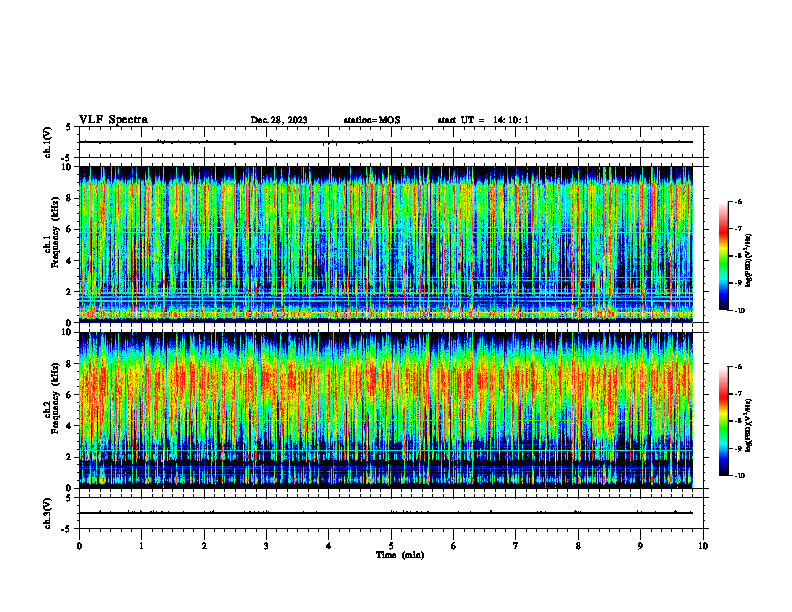Click the "ch.3(V)" axis label
Screen dimensions: 792x612
coord(48,513)
